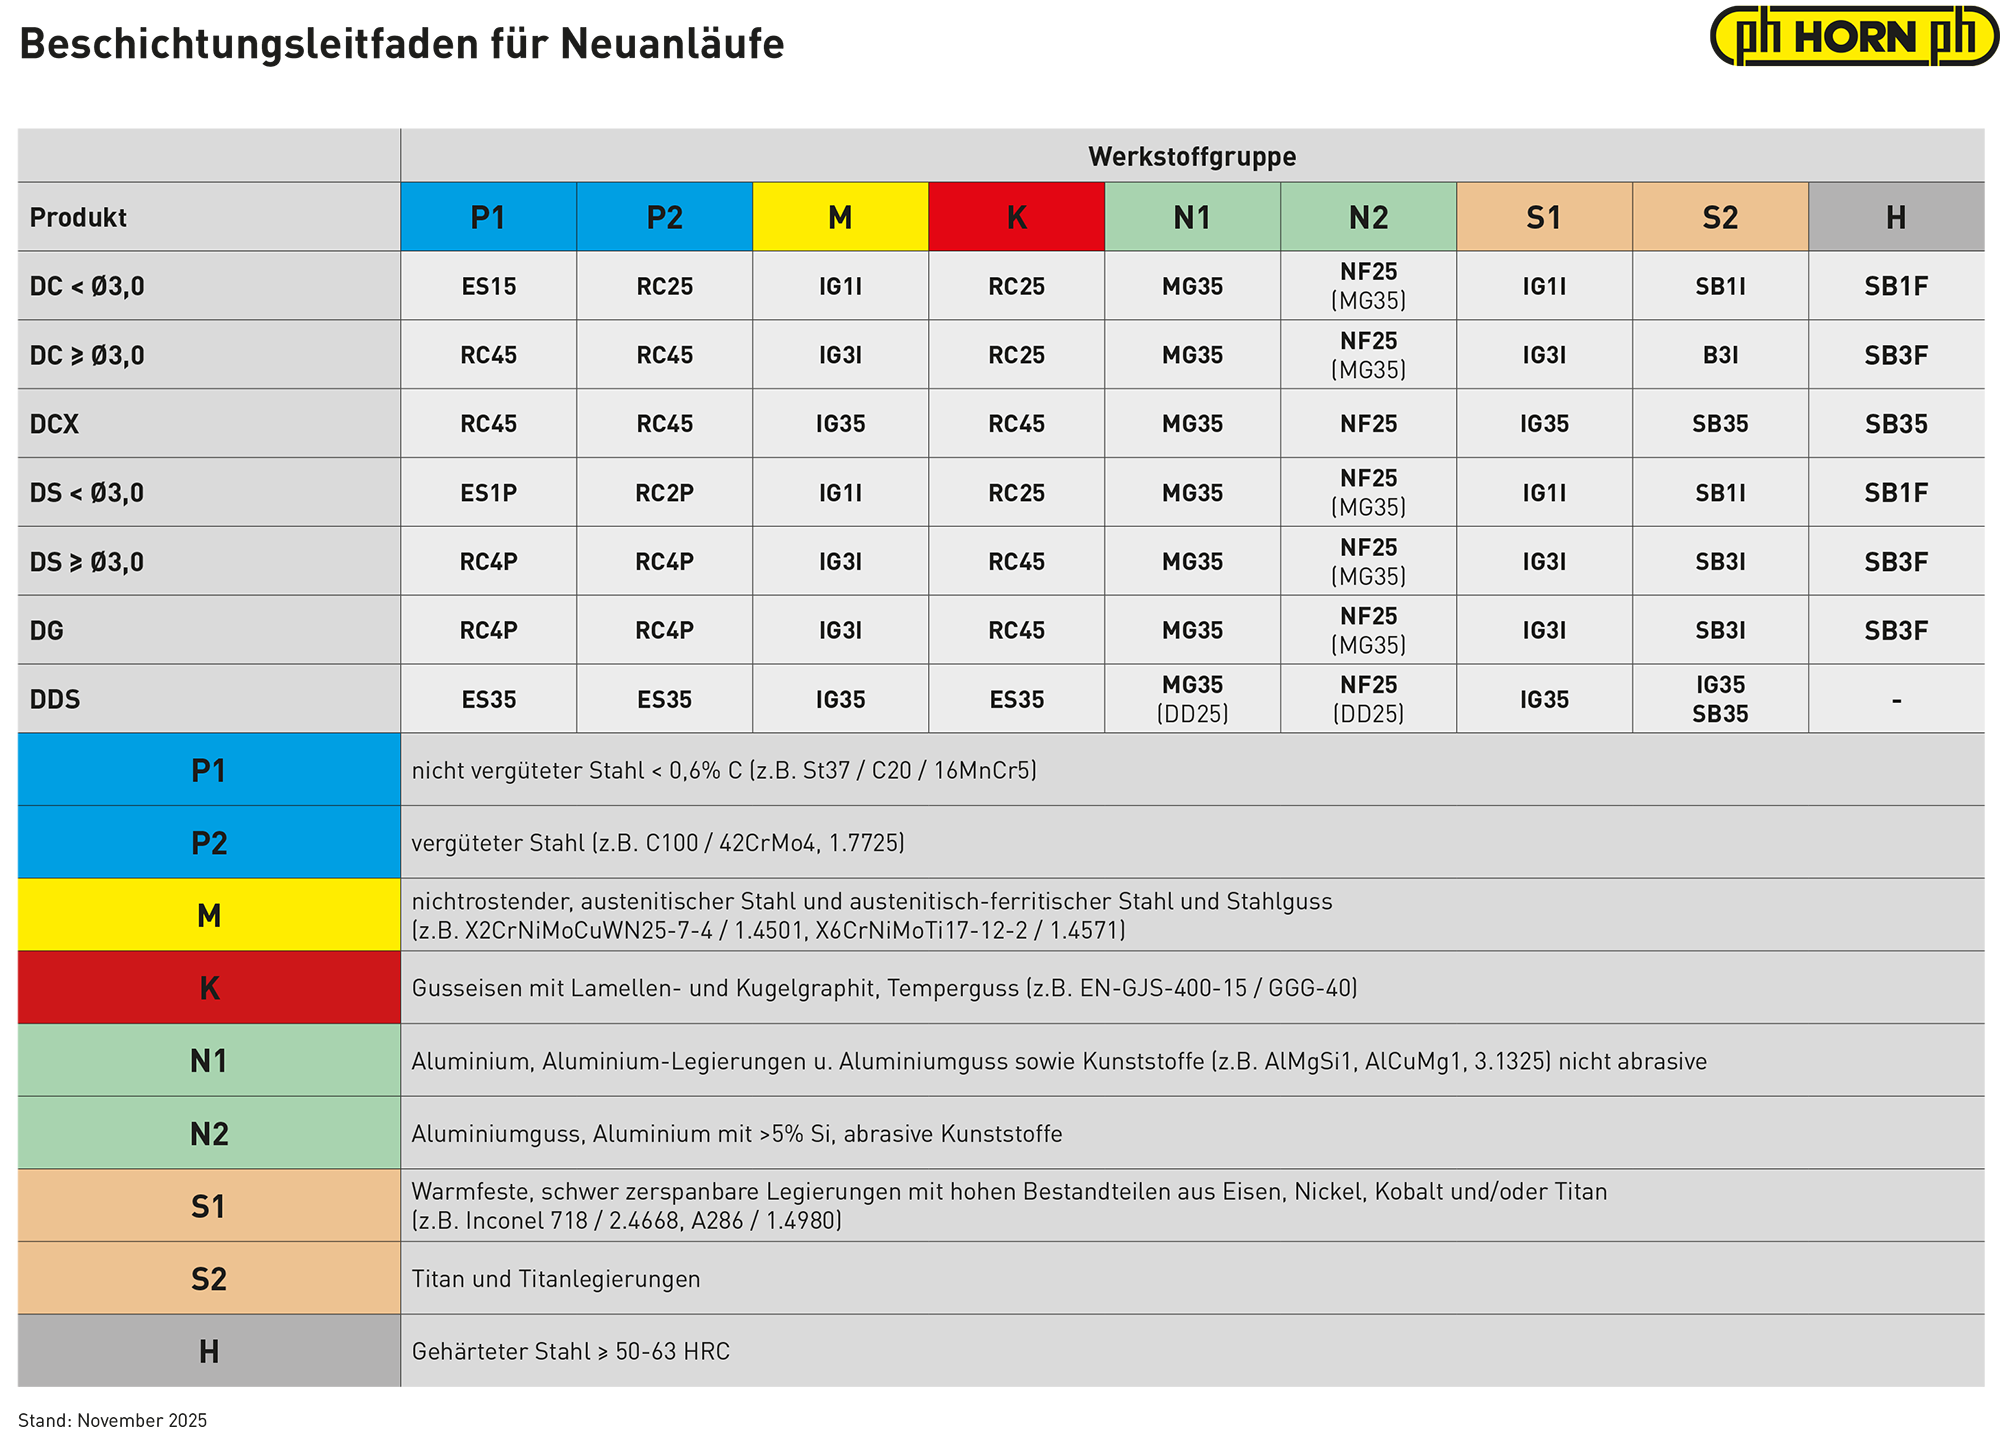Screen dimensions: 2000x1436
Task: Select the orange S1 column header
Action: pyautogui.click(x=1544, y=217)
